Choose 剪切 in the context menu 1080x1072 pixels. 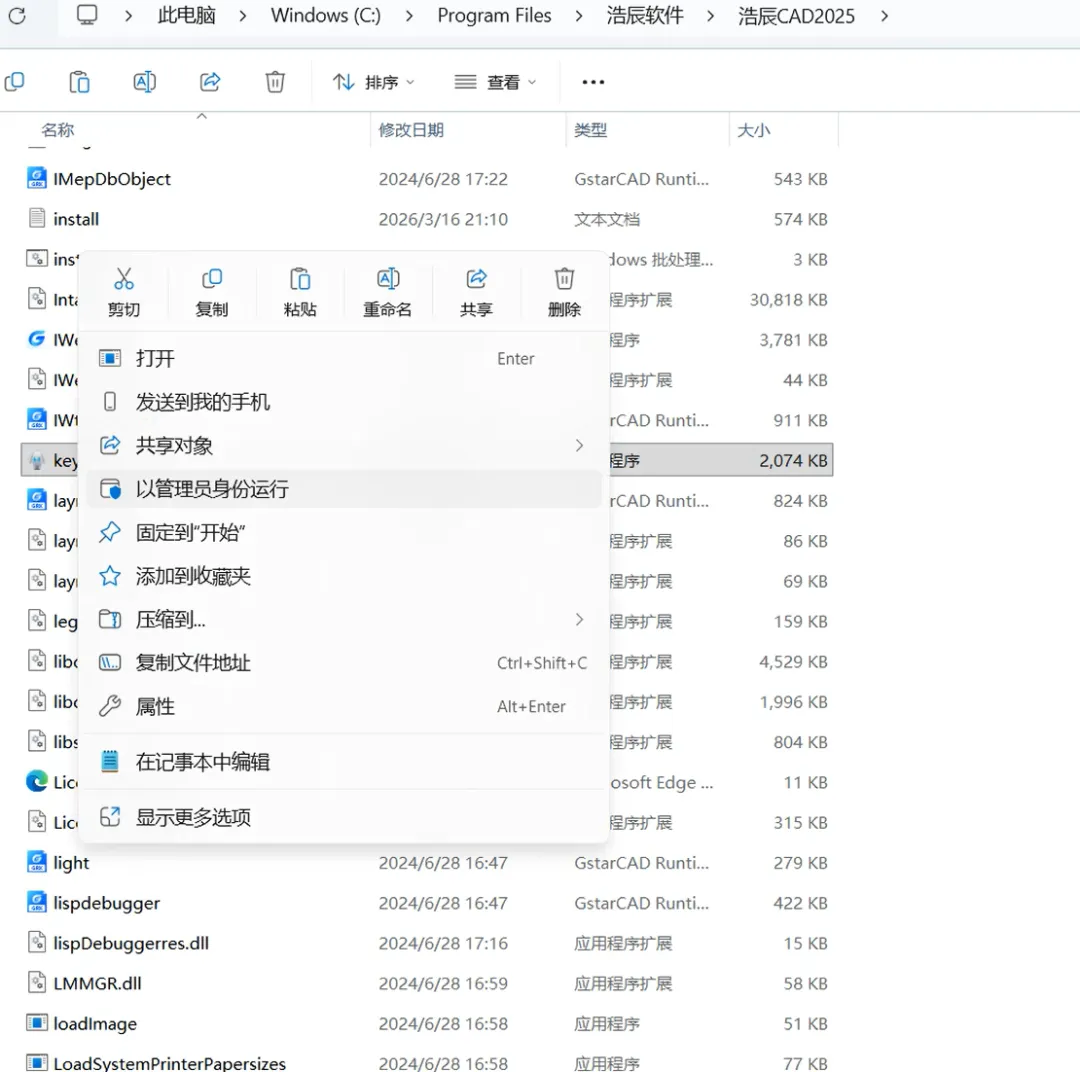click(124, 292)
